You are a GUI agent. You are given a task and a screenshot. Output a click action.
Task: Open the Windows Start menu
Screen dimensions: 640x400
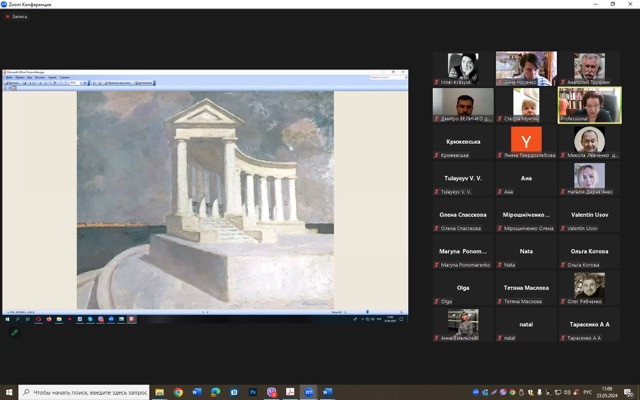click(9, 392)
